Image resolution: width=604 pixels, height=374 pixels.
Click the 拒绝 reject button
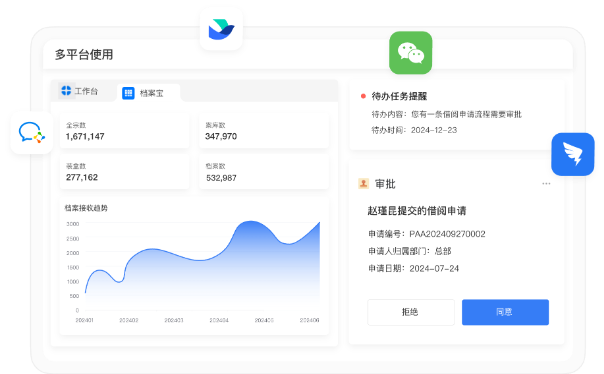[411, 312]
